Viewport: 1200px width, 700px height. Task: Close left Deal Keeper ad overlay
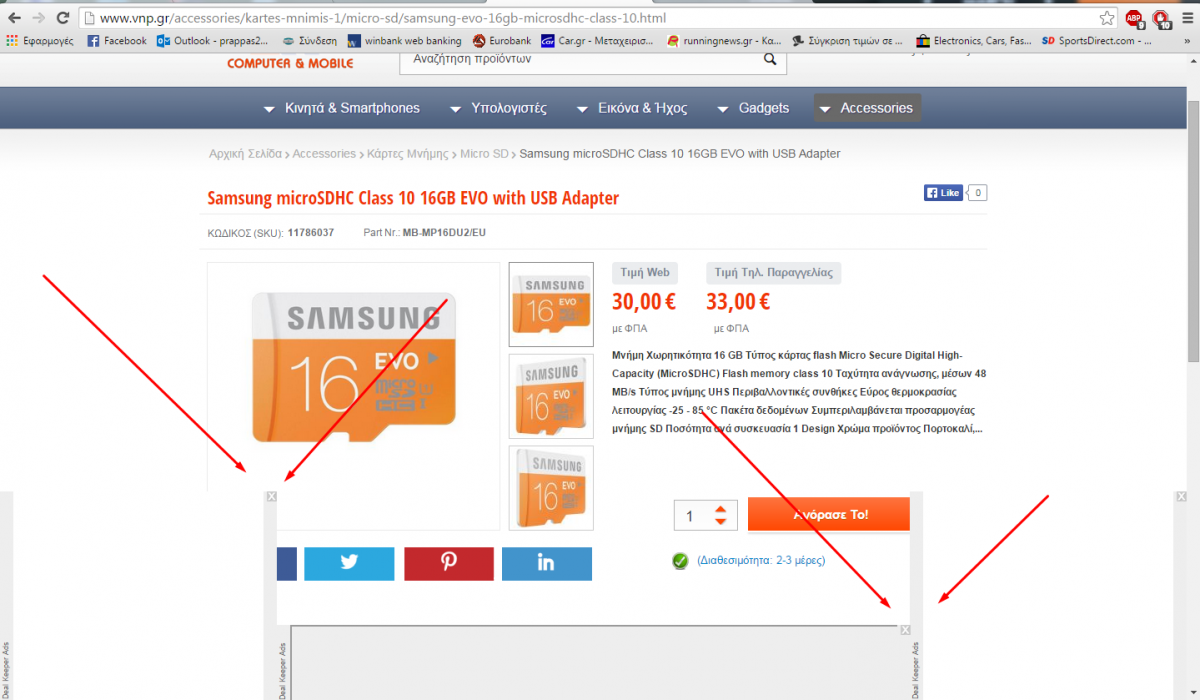pos(271,497)
